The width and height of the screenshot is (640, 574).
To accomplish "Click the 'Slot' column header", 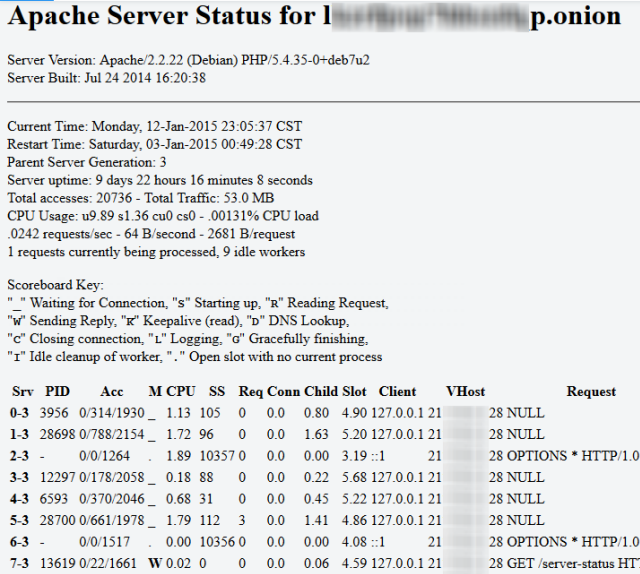I will coord(354,392).
